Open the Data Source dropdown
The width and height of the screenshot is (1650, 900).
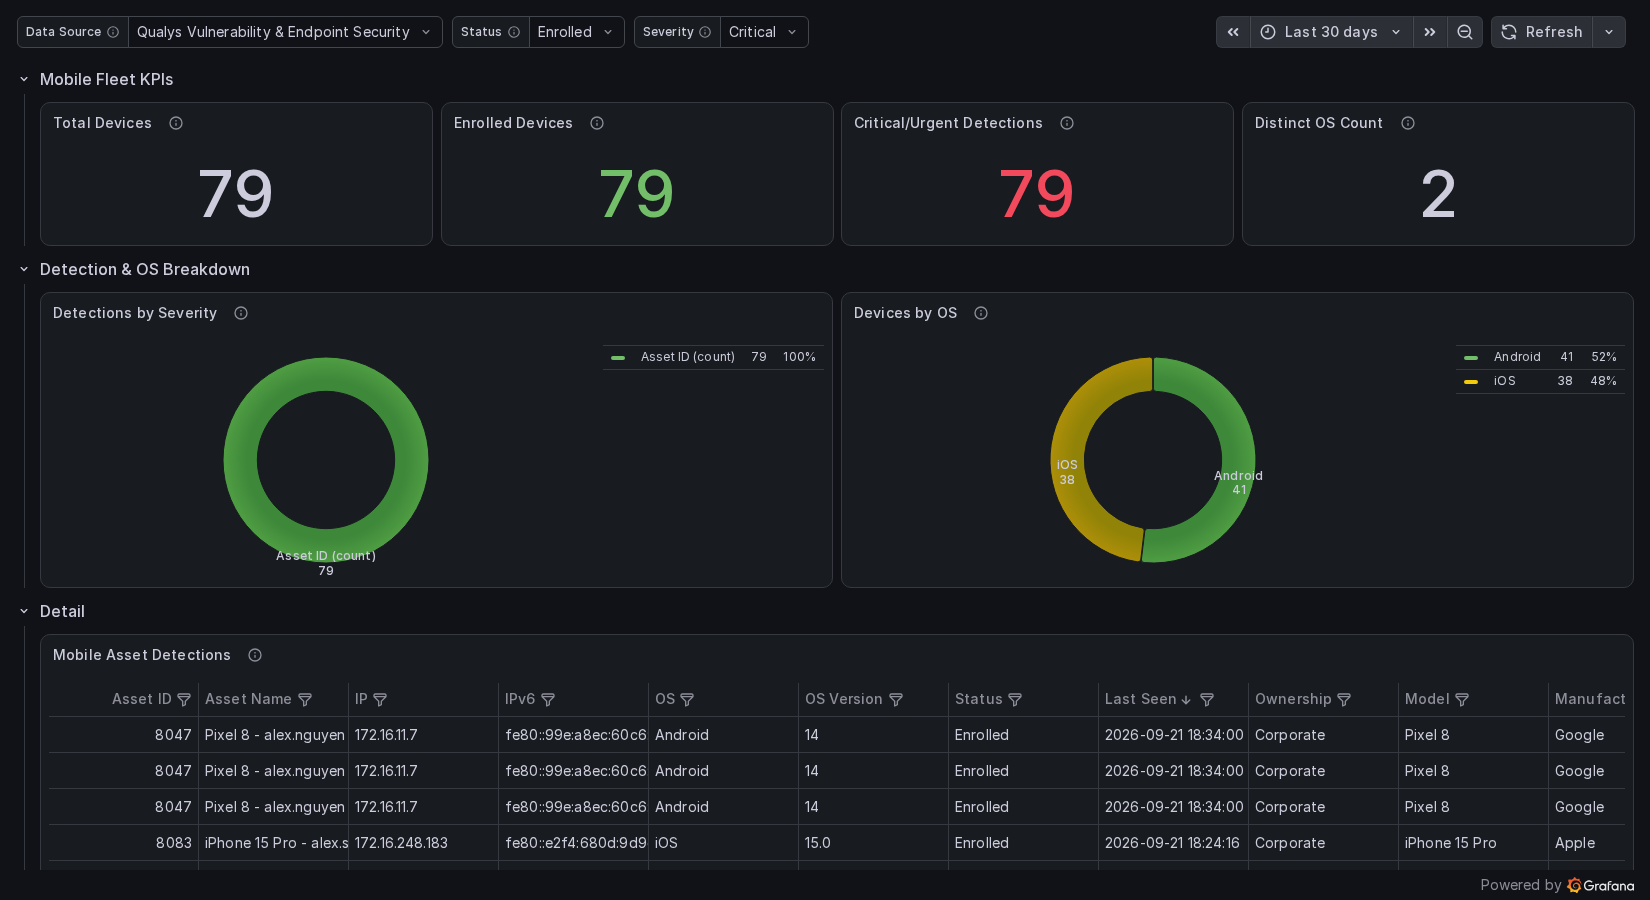point(285,32)
